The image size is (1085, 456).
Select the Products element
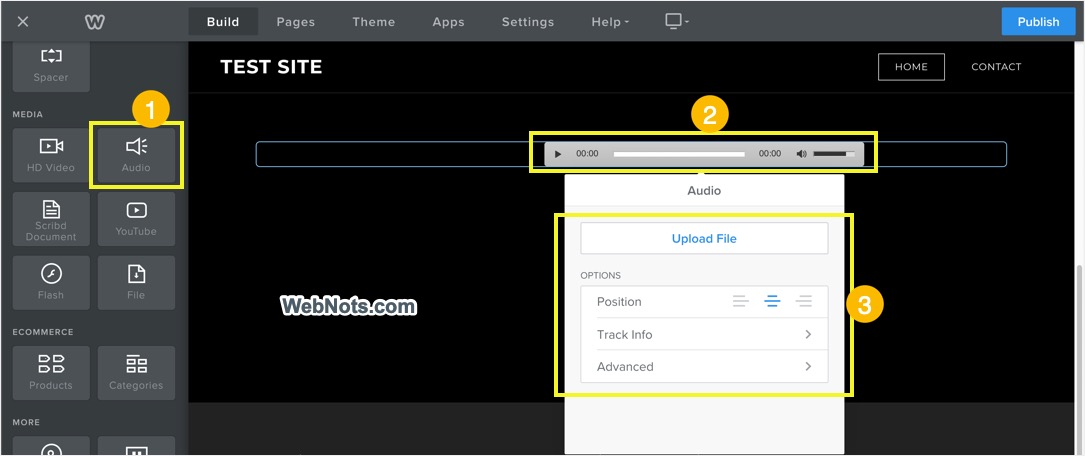pos(51,373)
